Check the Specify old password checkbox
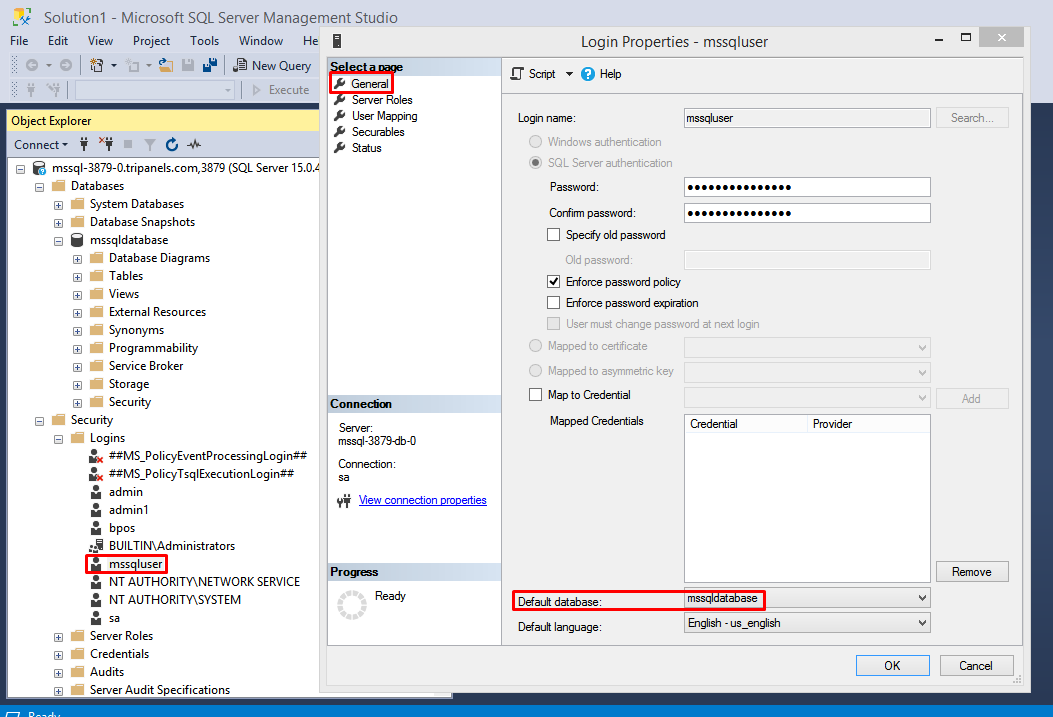 coord(554,235)
